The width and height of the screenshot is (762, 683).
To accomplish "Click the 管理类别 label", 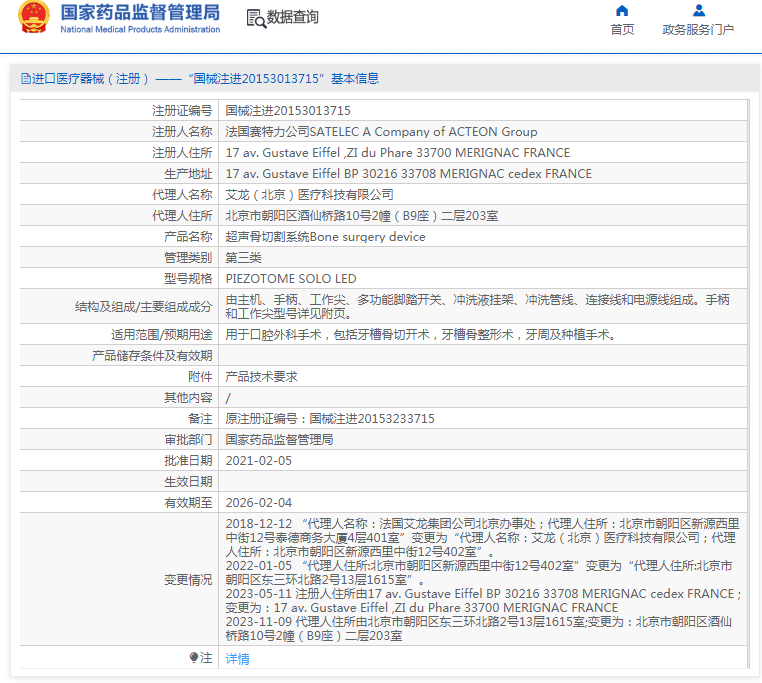I will (188, 258).
